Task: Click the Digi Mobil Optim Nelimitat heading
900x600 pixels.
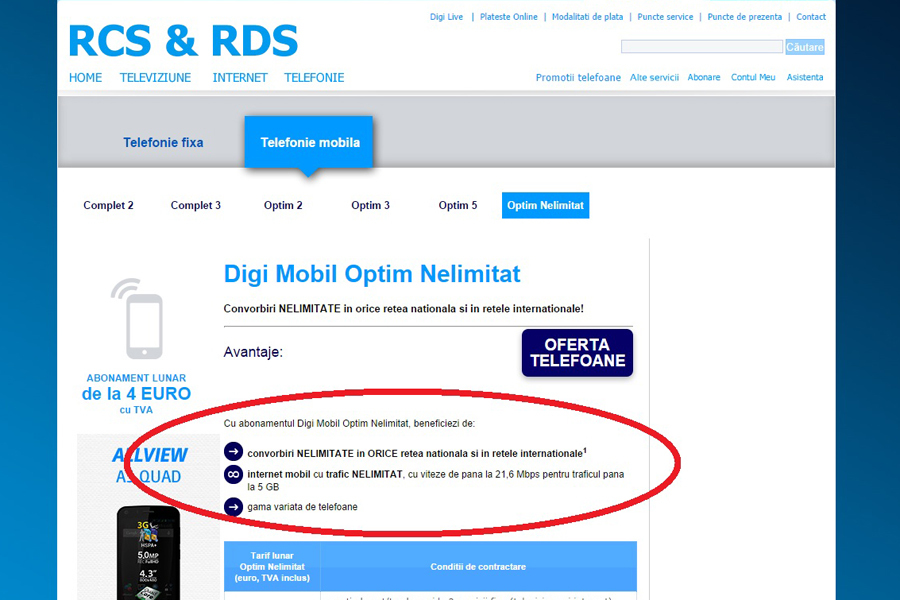Action: click(372, 274)
